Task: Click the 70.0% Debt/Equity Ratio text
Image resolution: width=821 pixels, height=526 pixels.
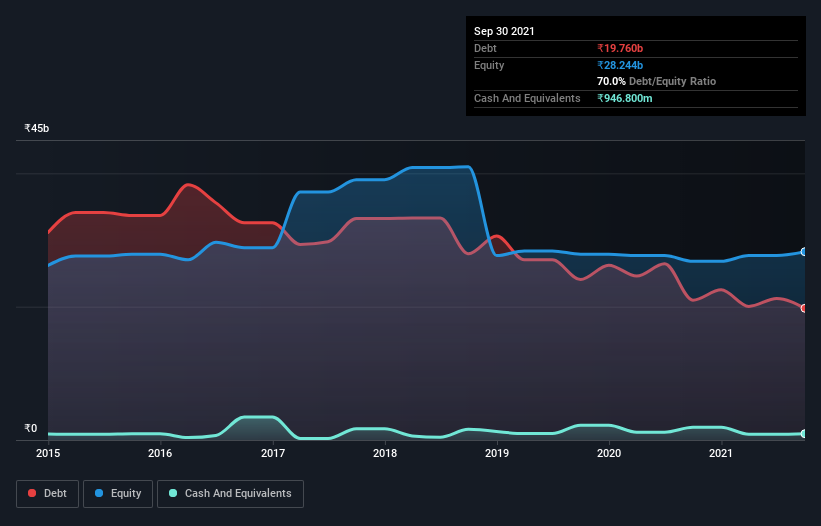Action: [657, 81]
